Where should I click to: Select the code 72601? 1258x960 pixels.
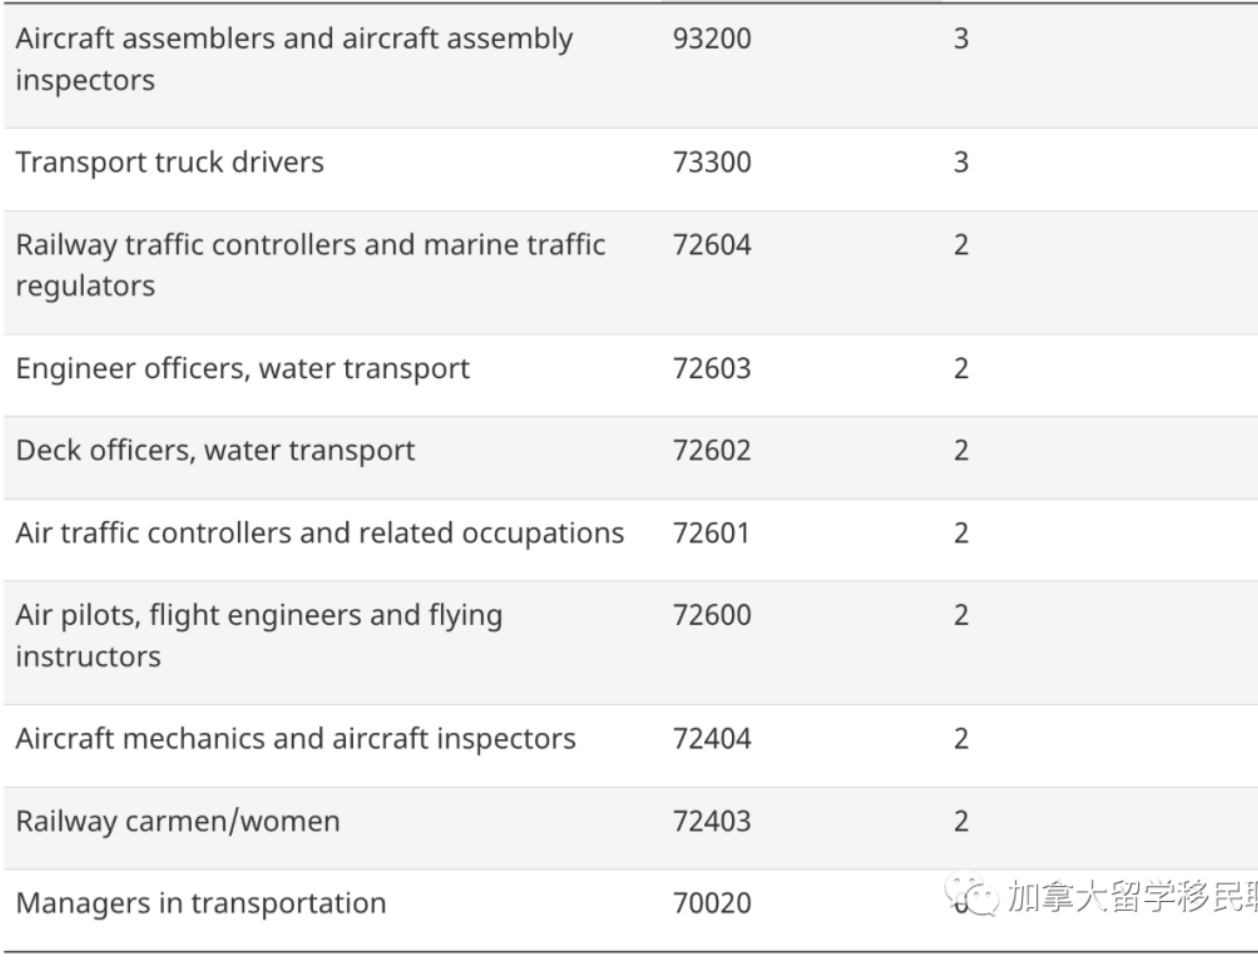point(711,533)
